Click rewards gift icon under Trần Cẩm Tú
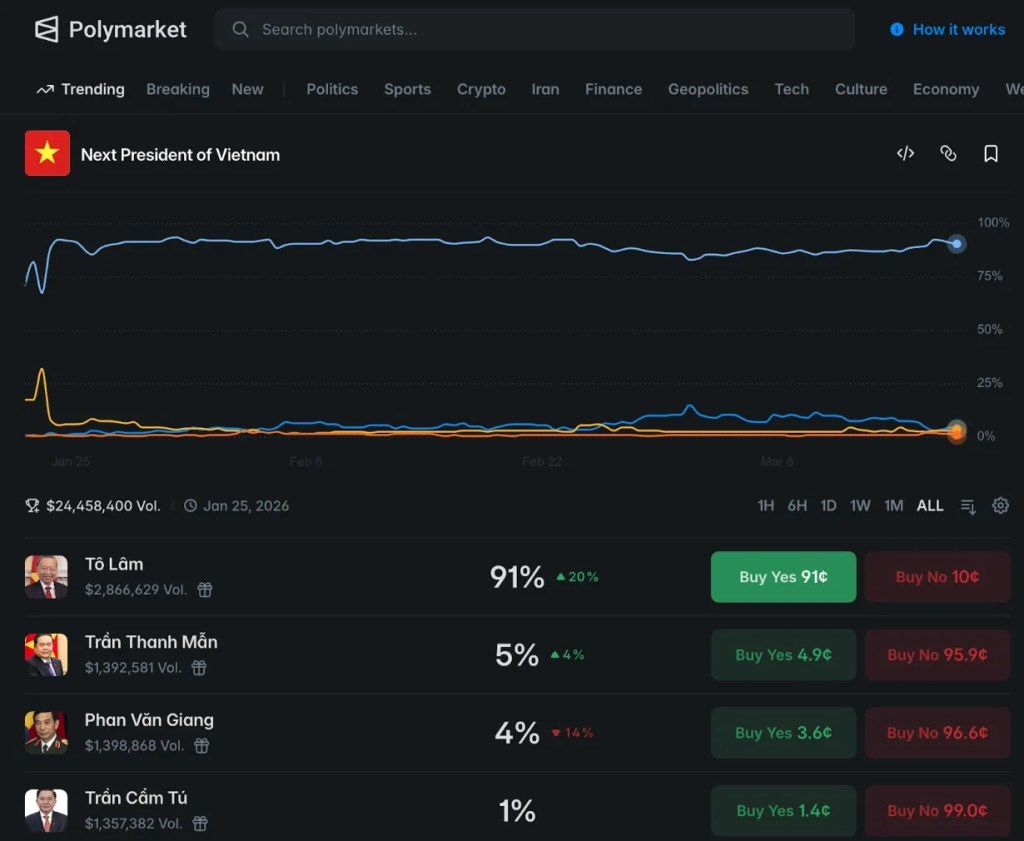1024x841 pixels. 200,824
